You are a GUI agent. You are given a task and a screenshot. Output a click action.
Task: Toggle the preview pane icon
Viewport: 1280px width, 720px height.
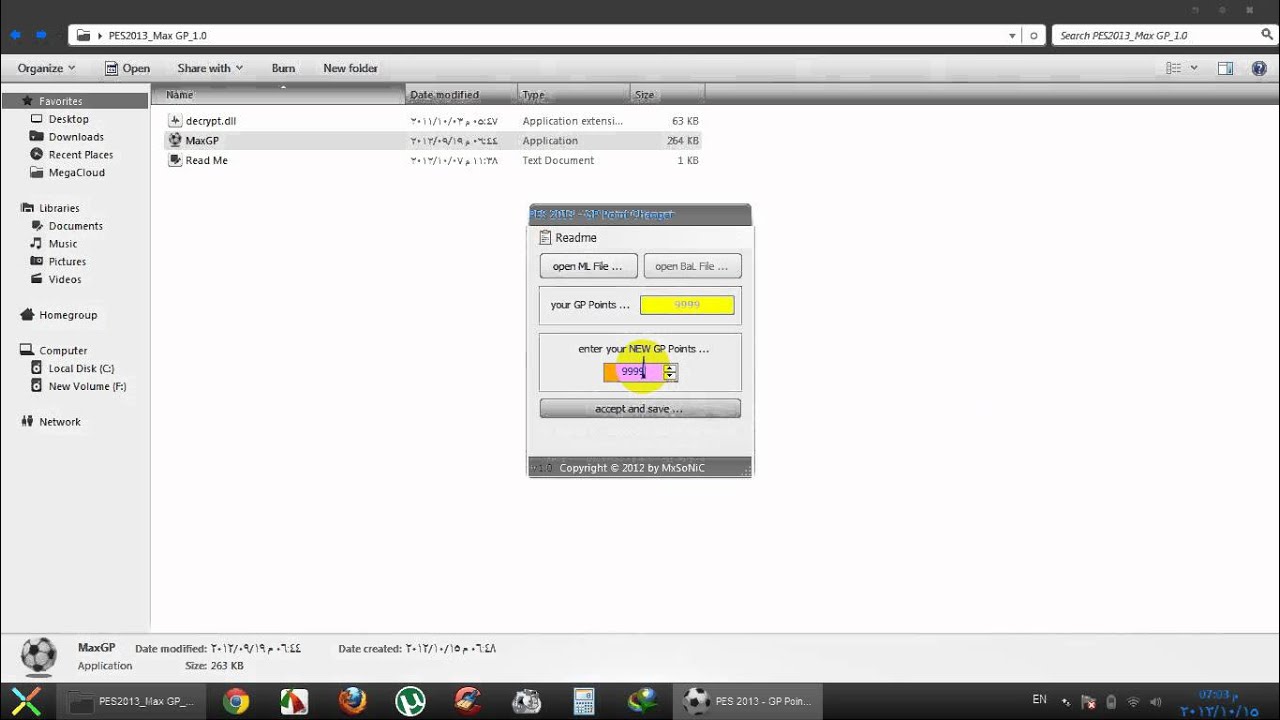1225,68
